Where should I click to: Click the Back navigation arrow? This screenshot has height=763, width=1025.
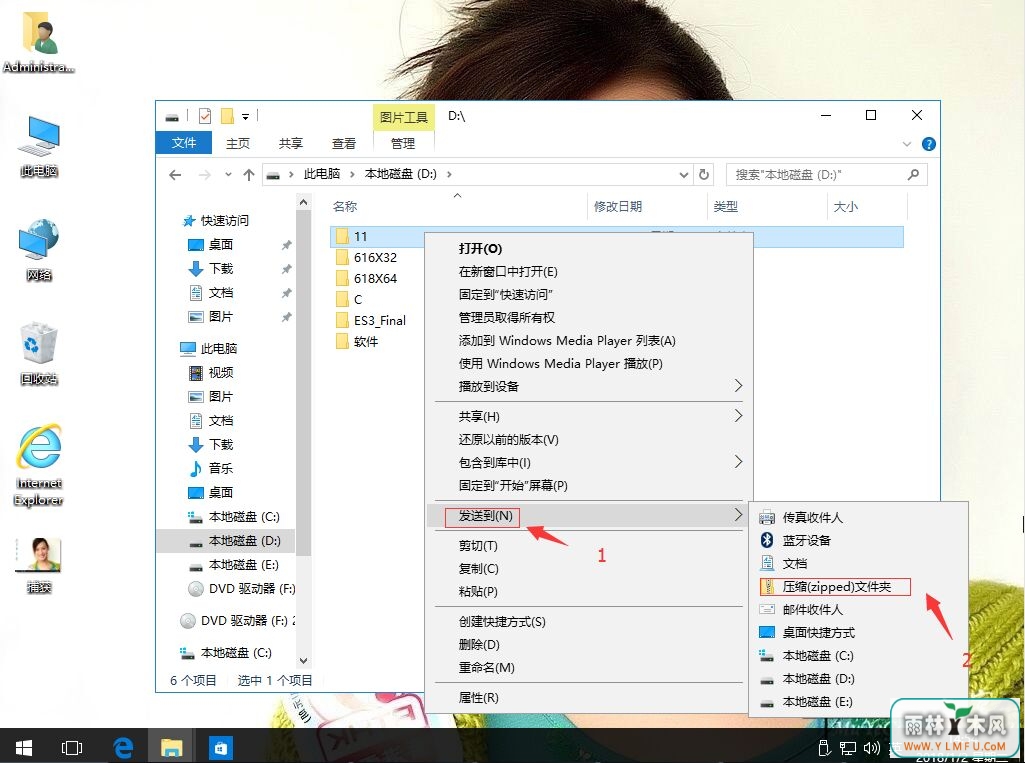pyautogui.click(x=175, y=175)
